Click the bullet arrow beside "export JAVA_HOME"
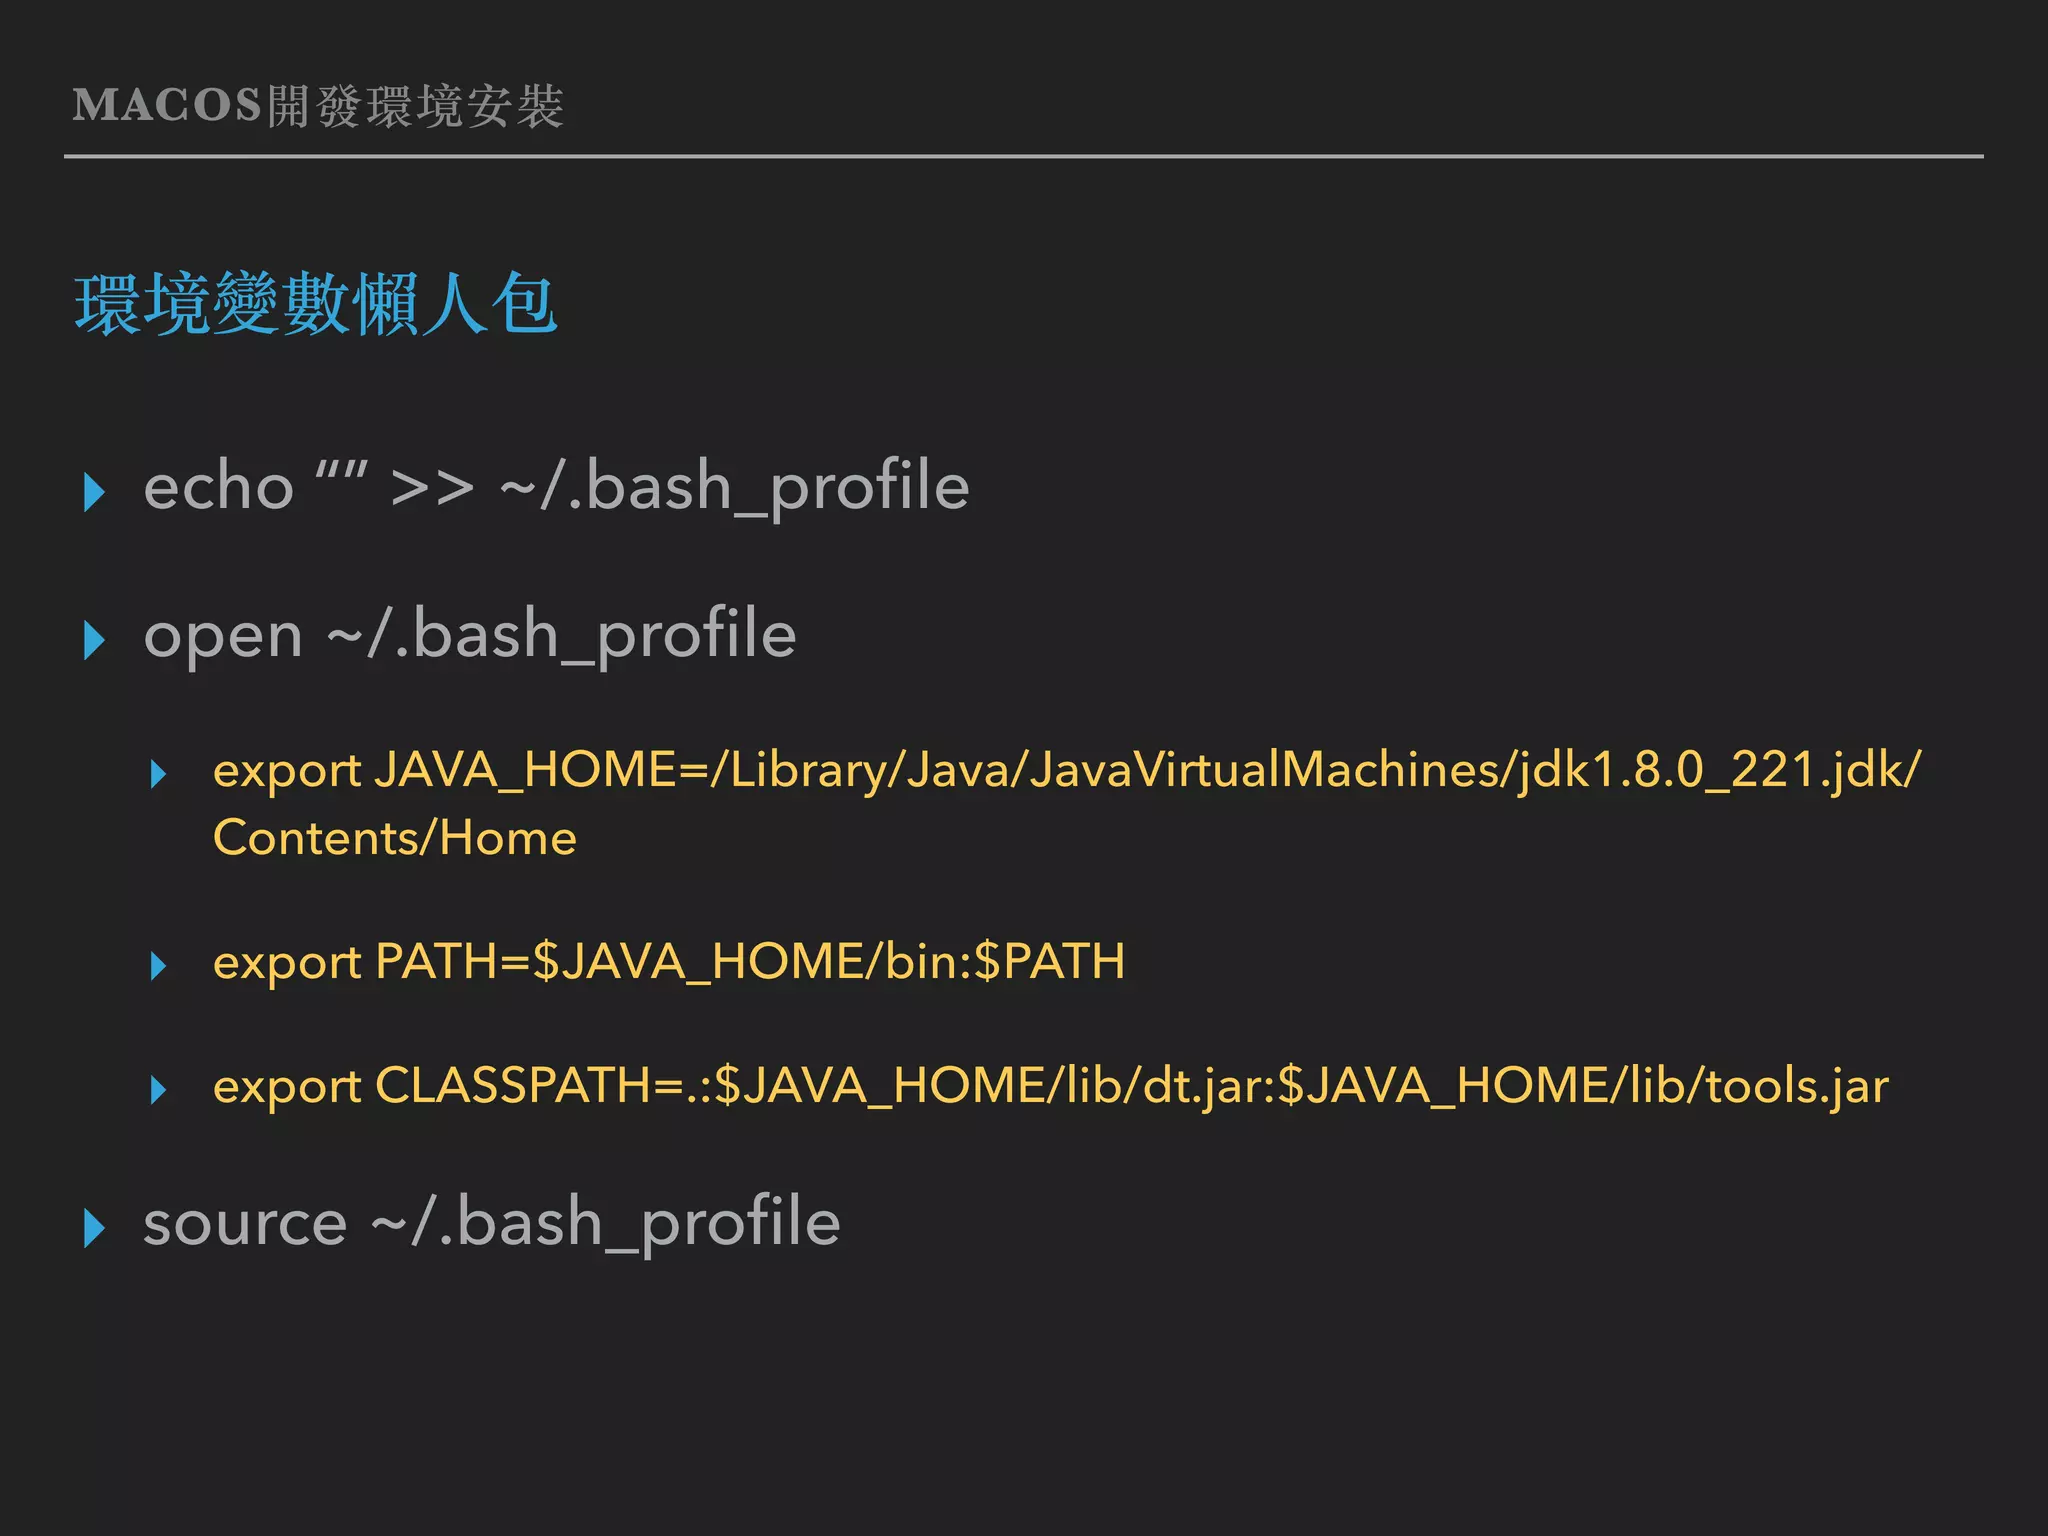This screenshot has height=1536, width=2048. tap(158, 774)
